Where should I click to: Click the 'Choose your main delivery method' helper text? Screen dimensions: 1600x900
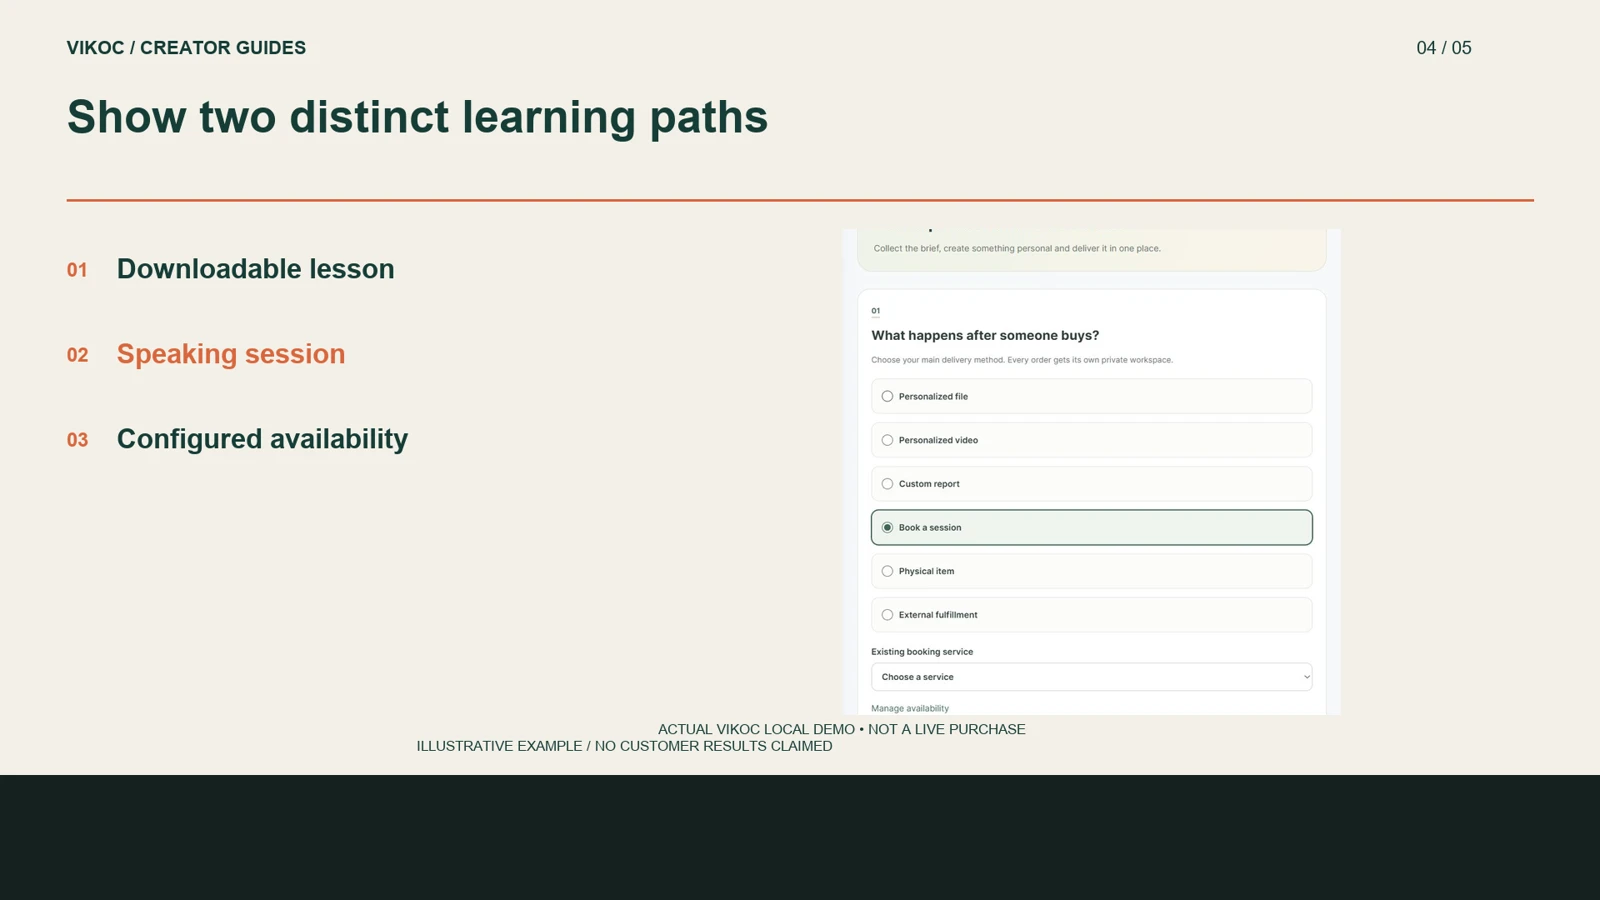point(1022,360)
